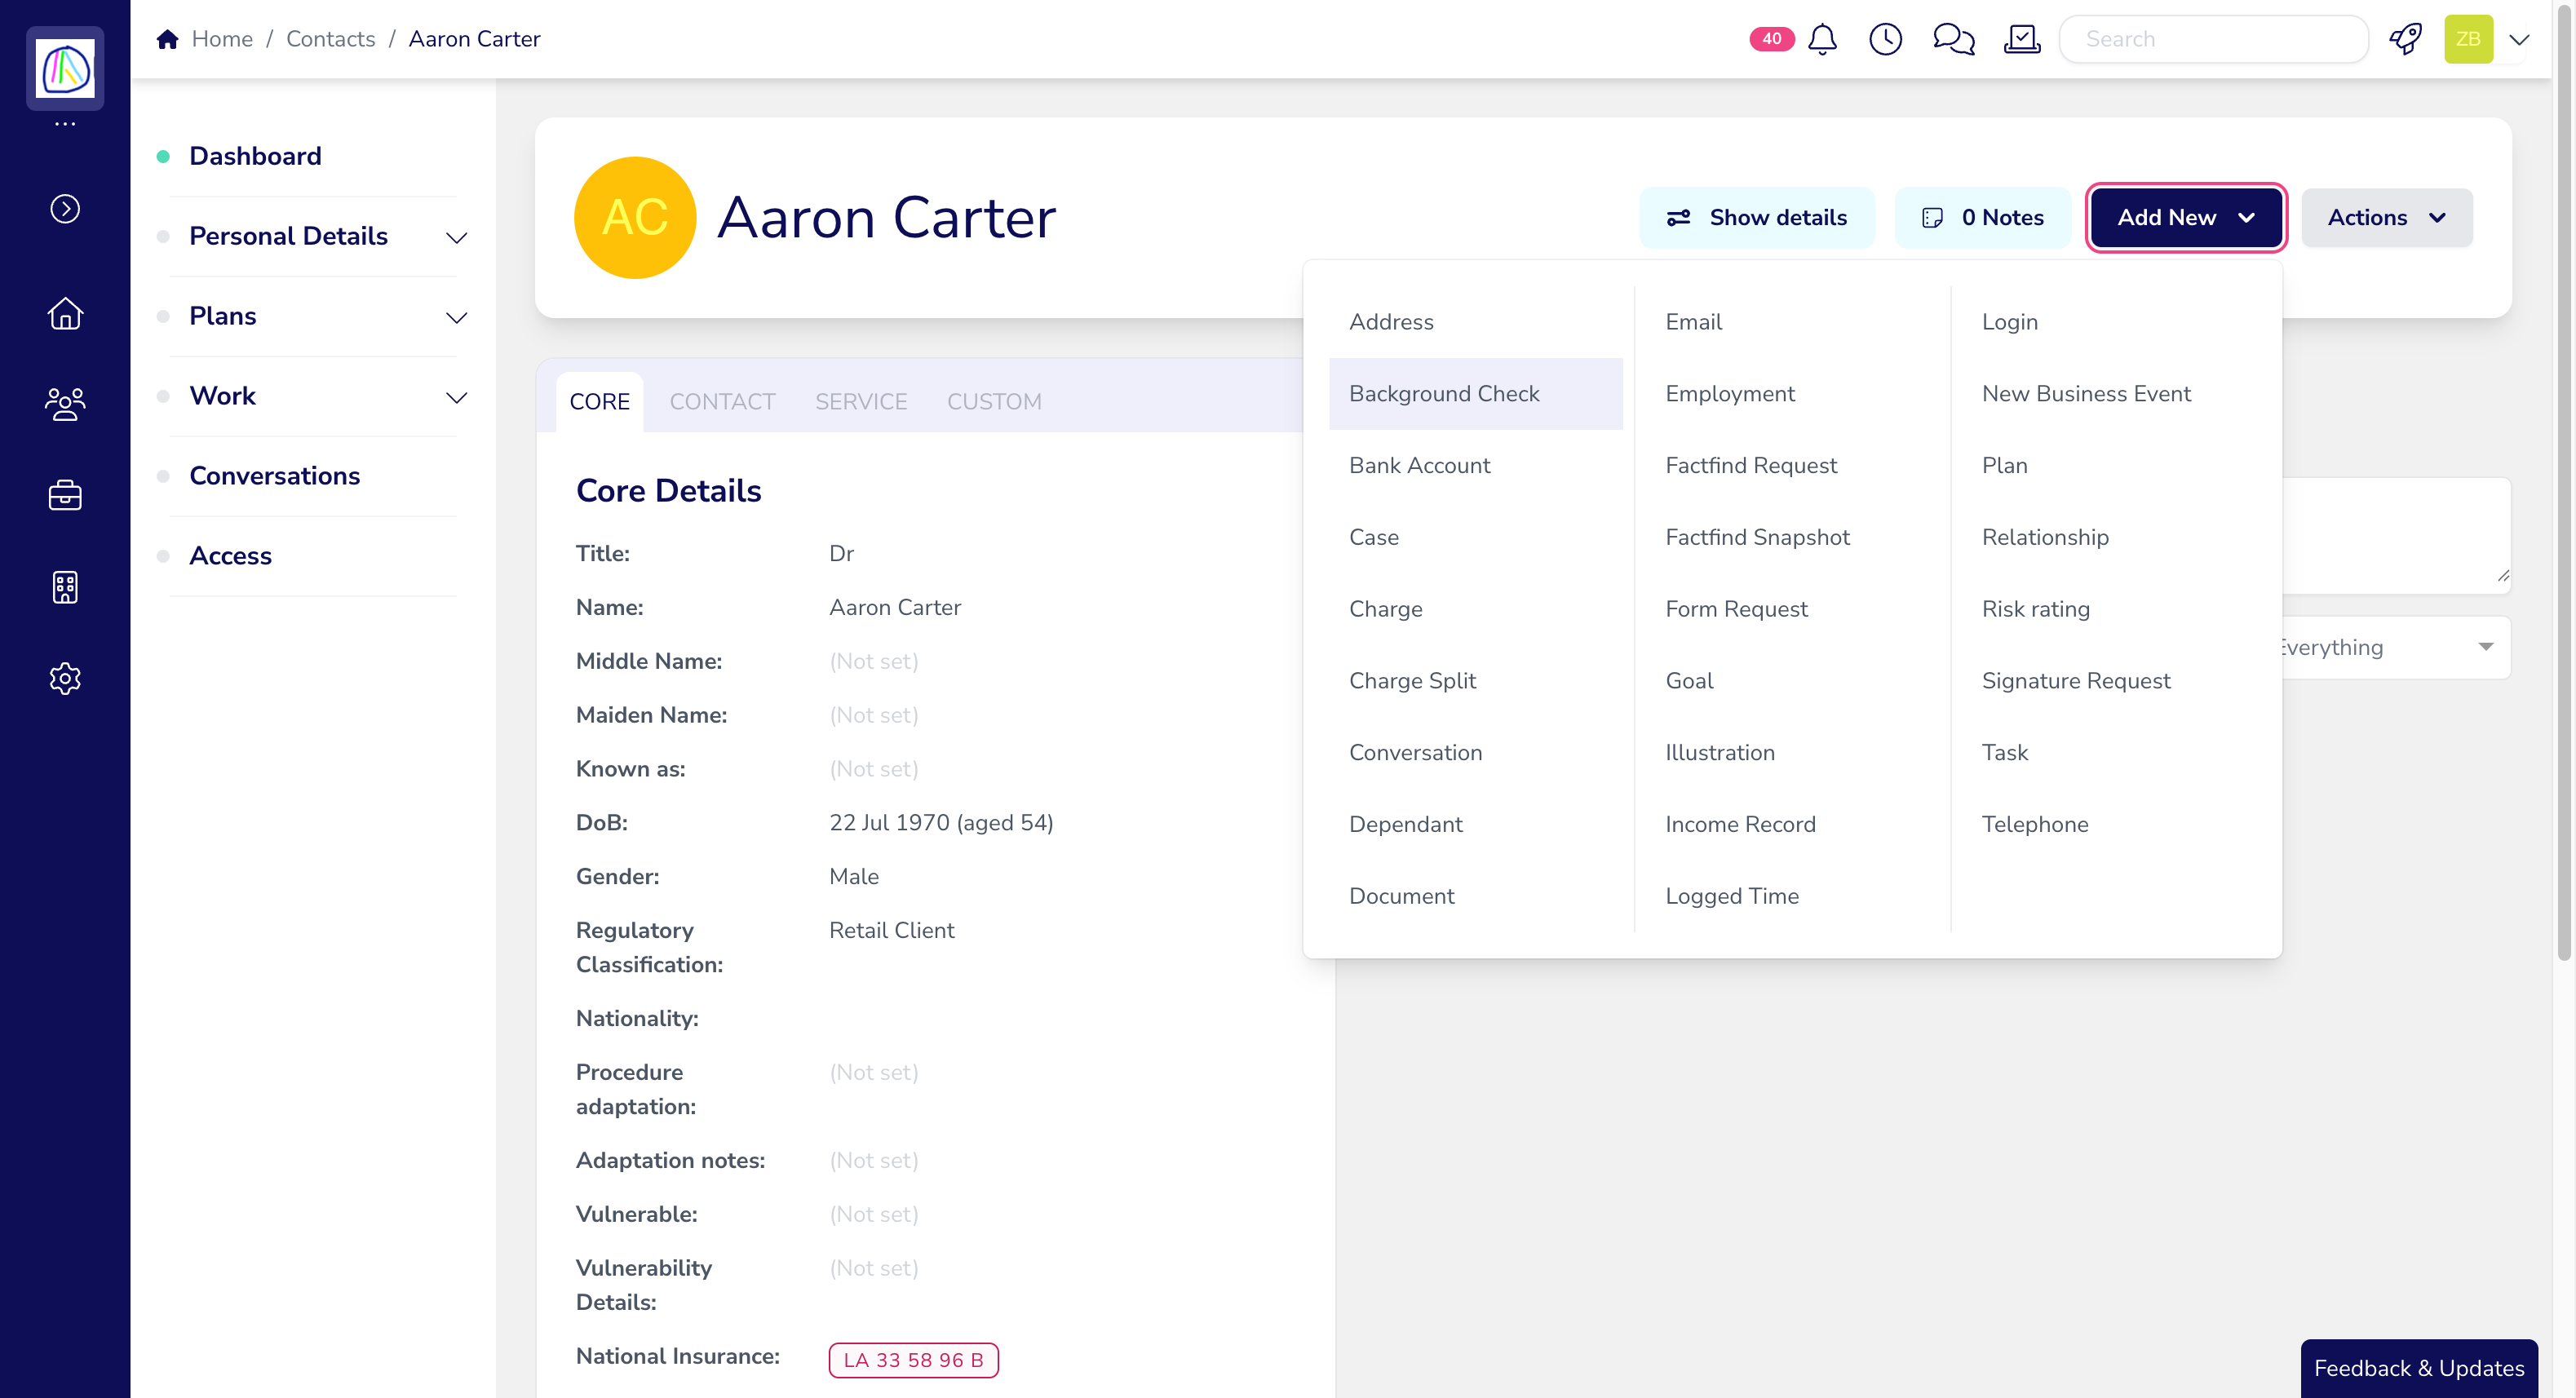Choose Dependant menu item
Viewport: 2576px width, 1398px height.
coord(1475,825)
